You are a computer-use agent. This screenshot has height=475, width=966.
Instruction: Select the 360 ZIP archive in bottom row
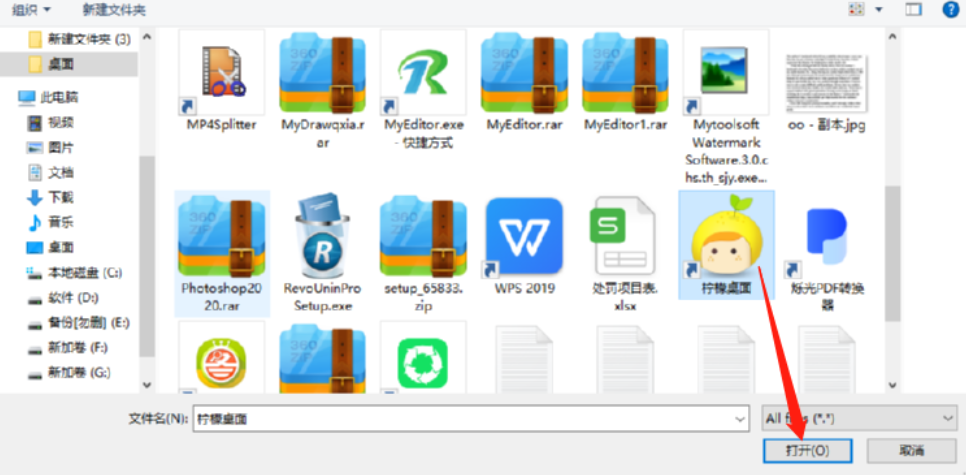(322, 358)
